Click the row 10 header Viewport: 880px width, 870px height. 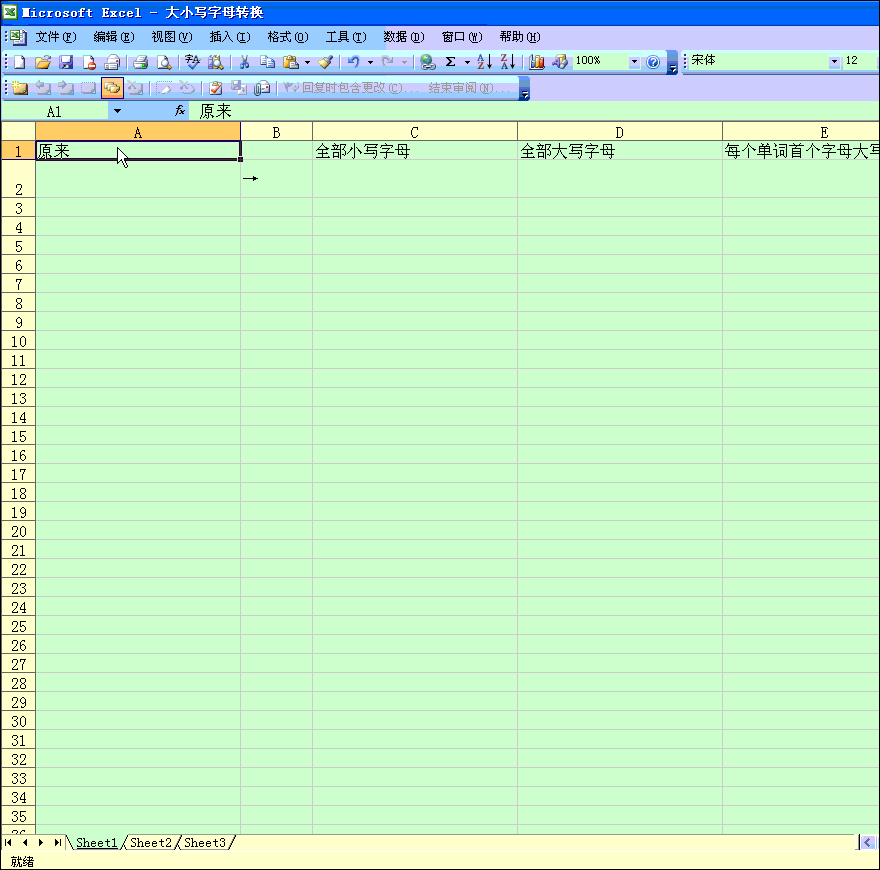(18, 341)
